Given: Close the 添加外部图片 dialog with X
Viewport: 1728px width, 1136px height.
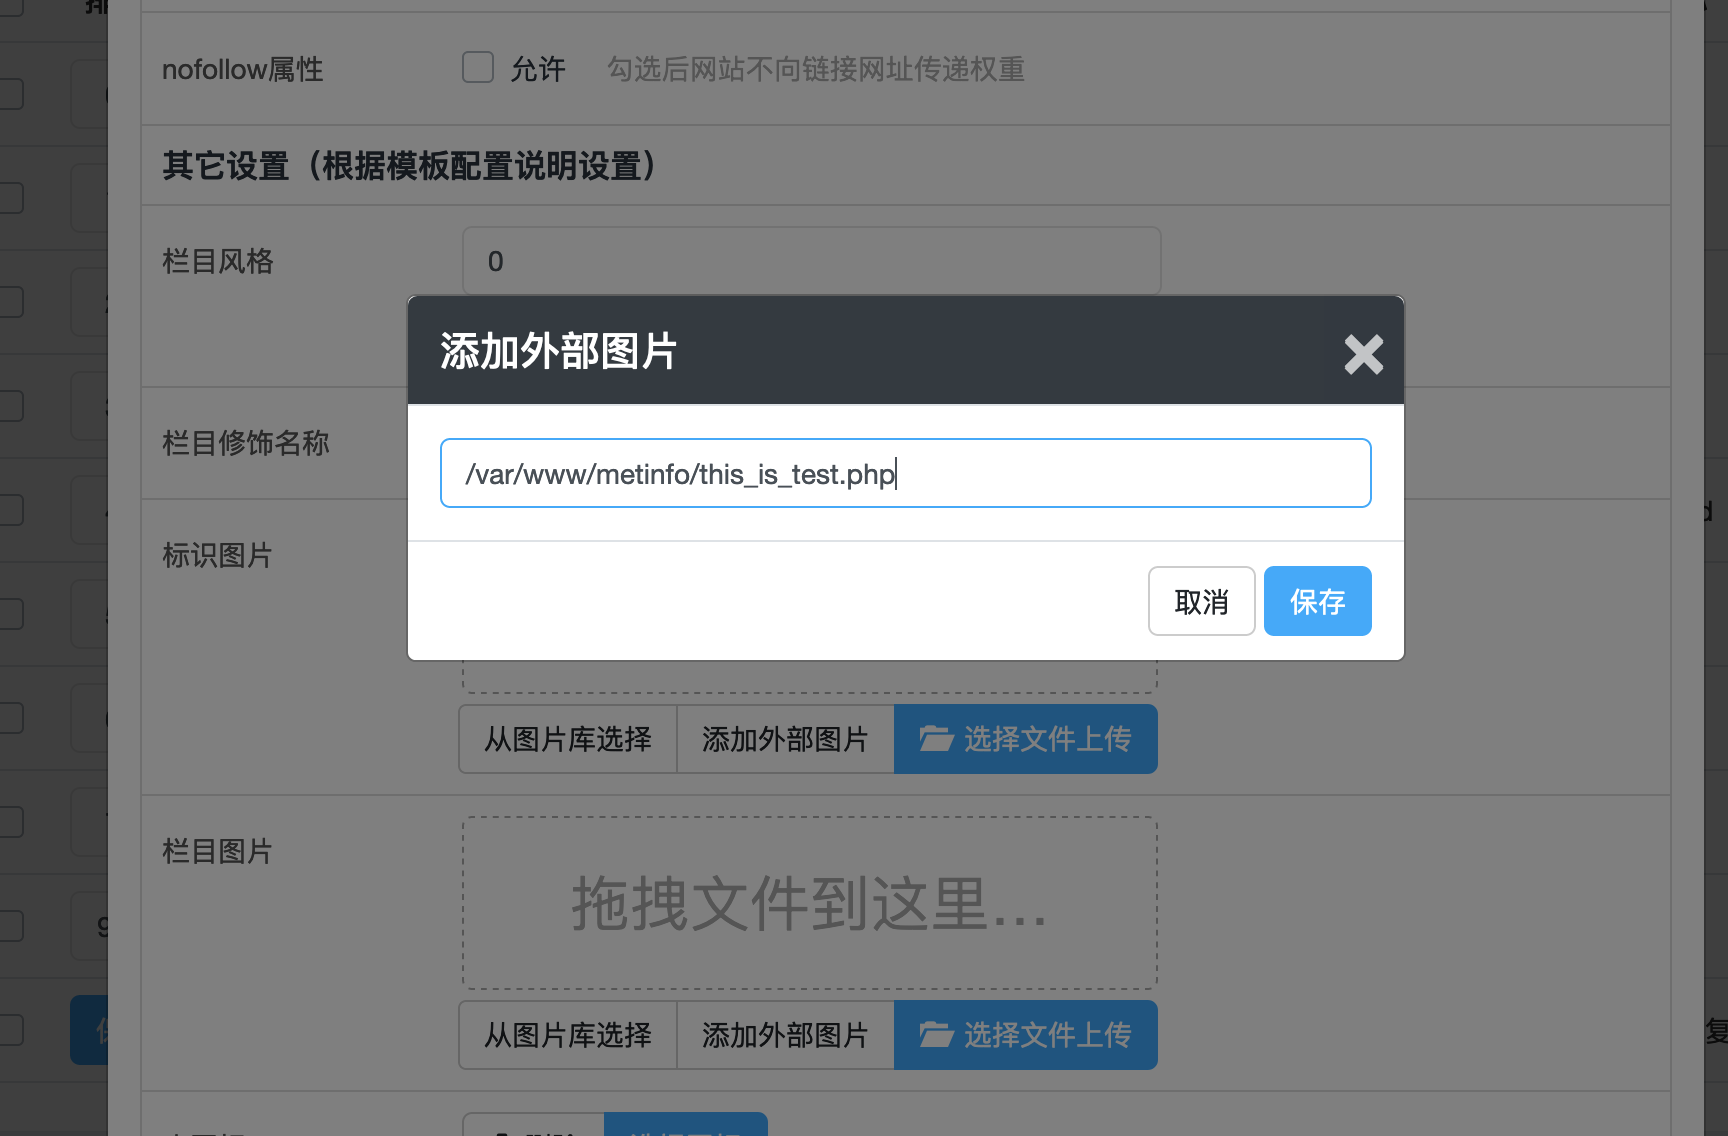Looking at the screenshot, I should tap(1363, 354).
